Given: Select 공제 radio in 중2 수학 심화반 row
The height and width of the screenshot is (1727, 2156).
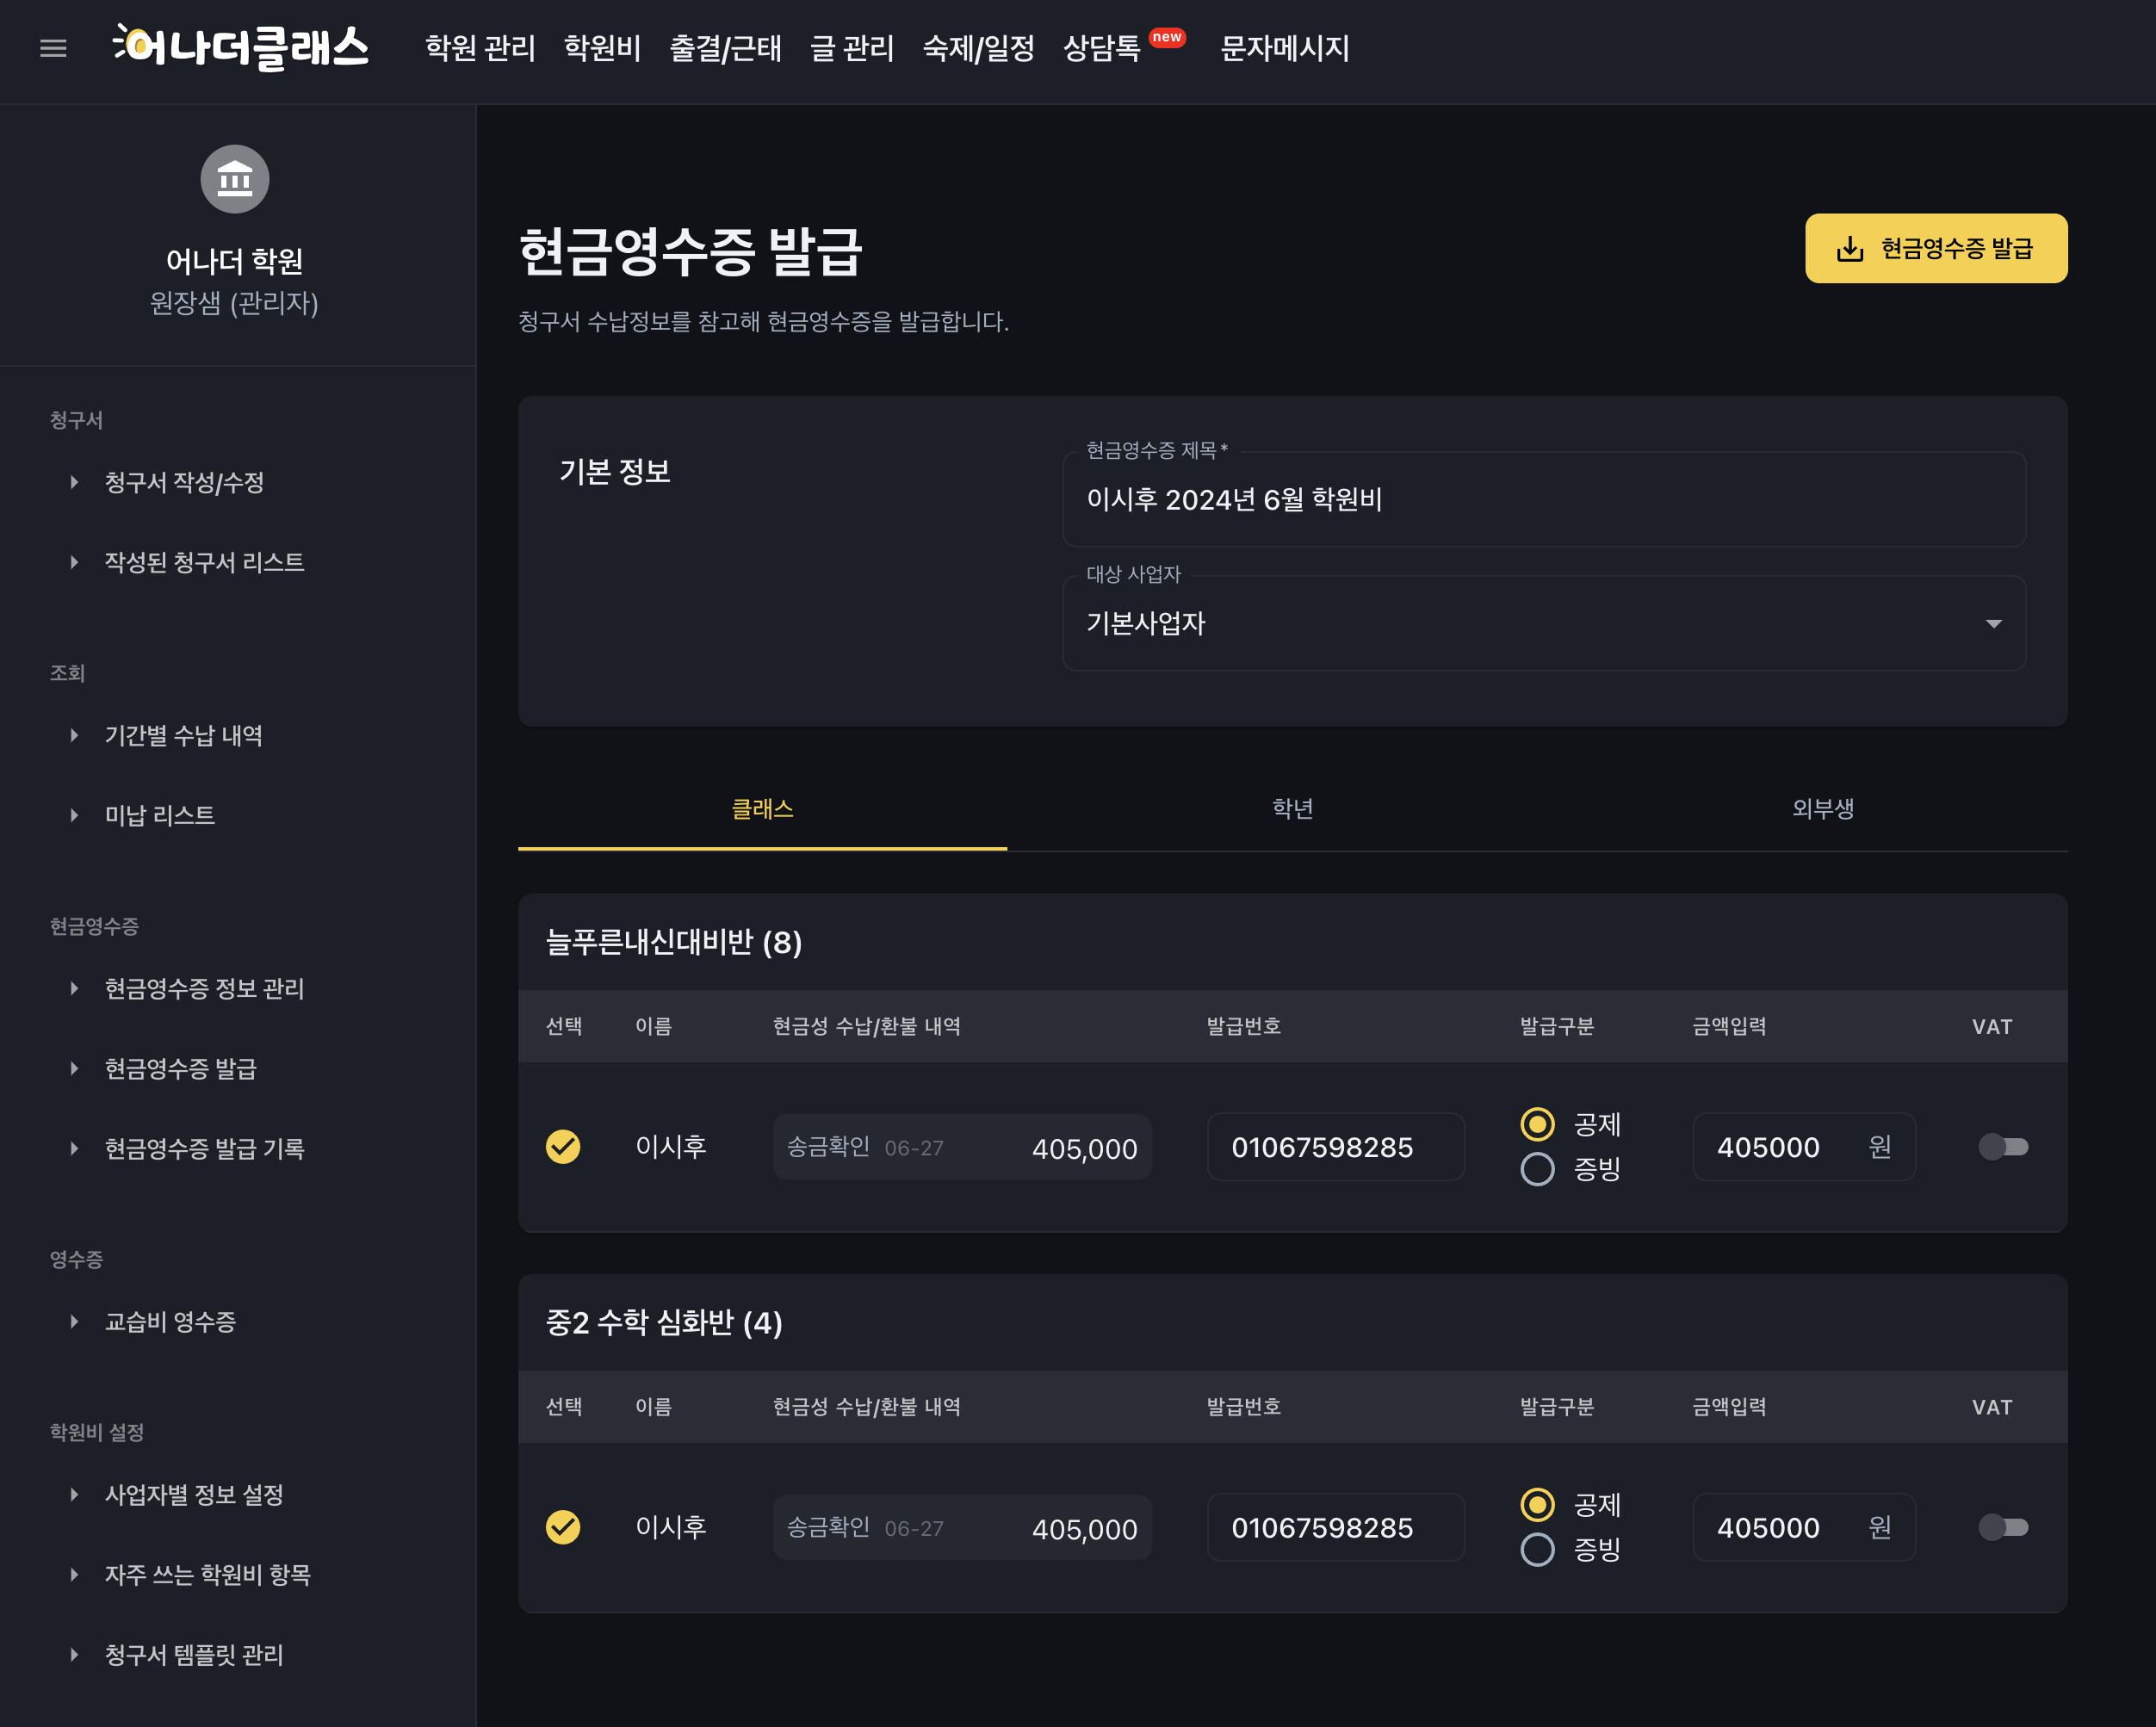Looking at the screenshot, I should (1537, 1504).
